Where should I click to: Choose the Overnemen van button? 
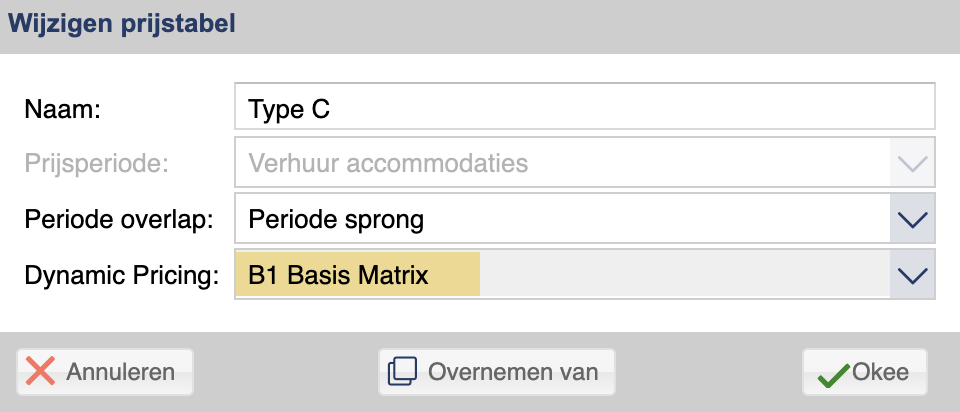[x=497, y=372]
